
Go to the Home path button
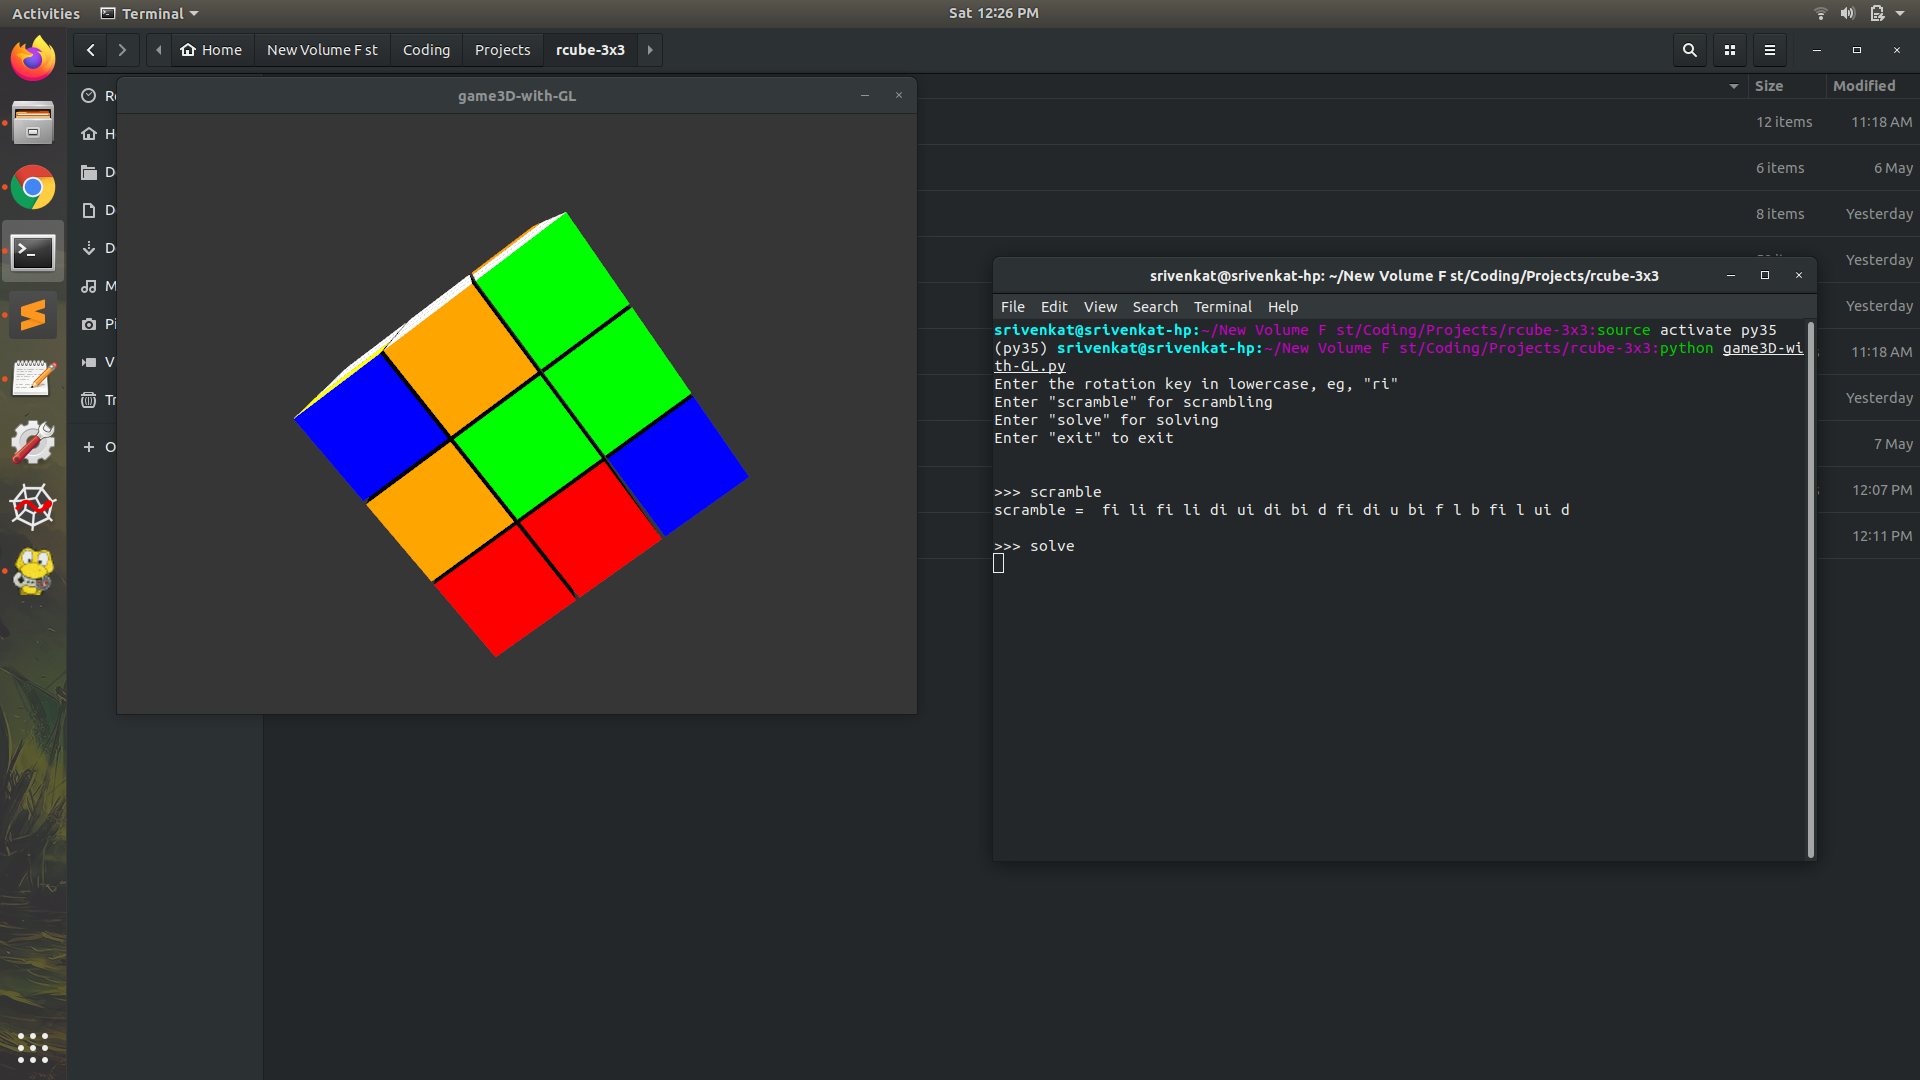(211, 50)
